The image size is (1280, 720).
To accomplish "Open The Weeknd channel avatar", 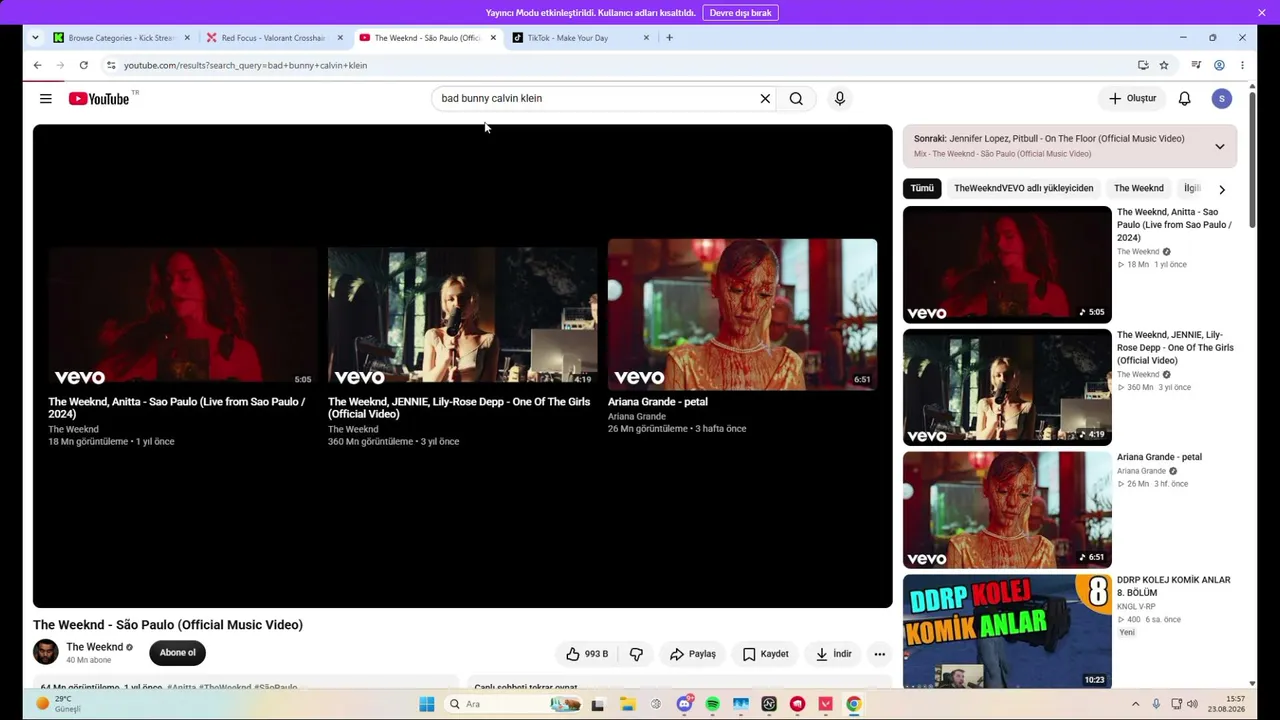I will [x=46, y=652].
